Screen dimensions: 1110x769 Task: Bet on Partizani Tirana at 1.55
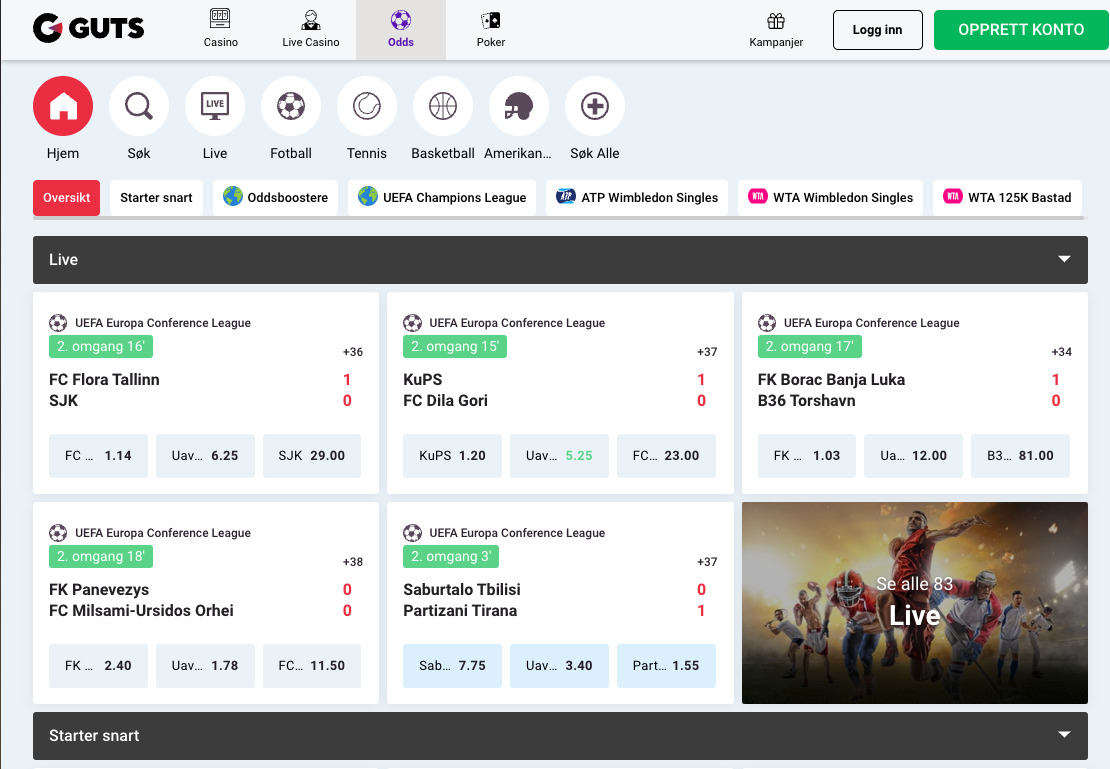coord(666,666)
